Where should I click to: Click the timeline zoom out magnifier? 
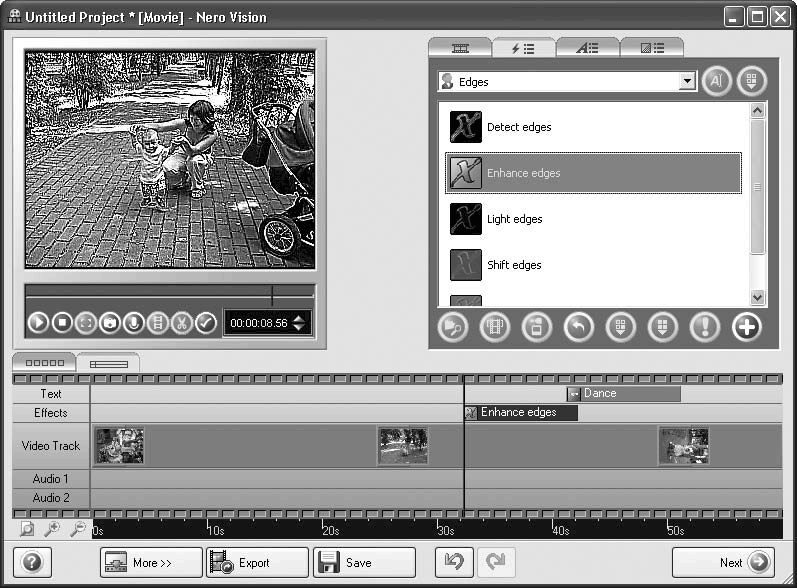(76, 529)
